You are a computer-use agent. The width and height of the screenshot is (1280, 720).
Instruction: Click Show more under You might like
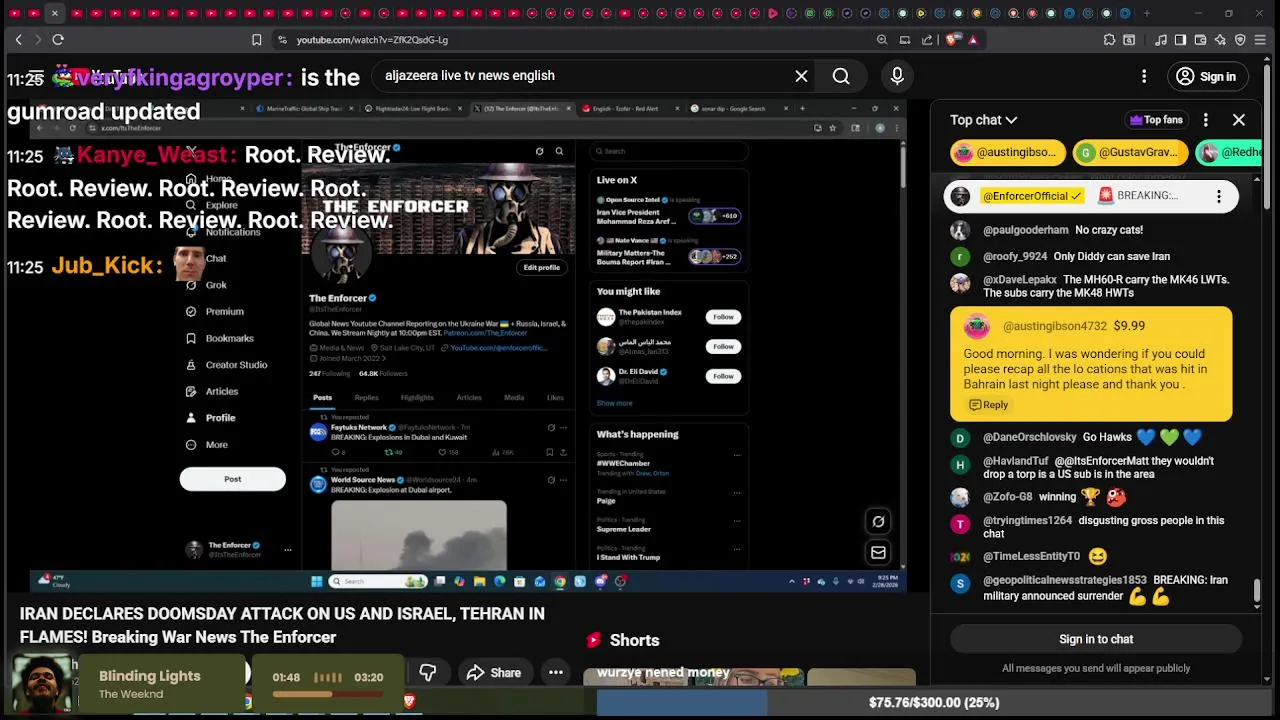tap(614, 404)
